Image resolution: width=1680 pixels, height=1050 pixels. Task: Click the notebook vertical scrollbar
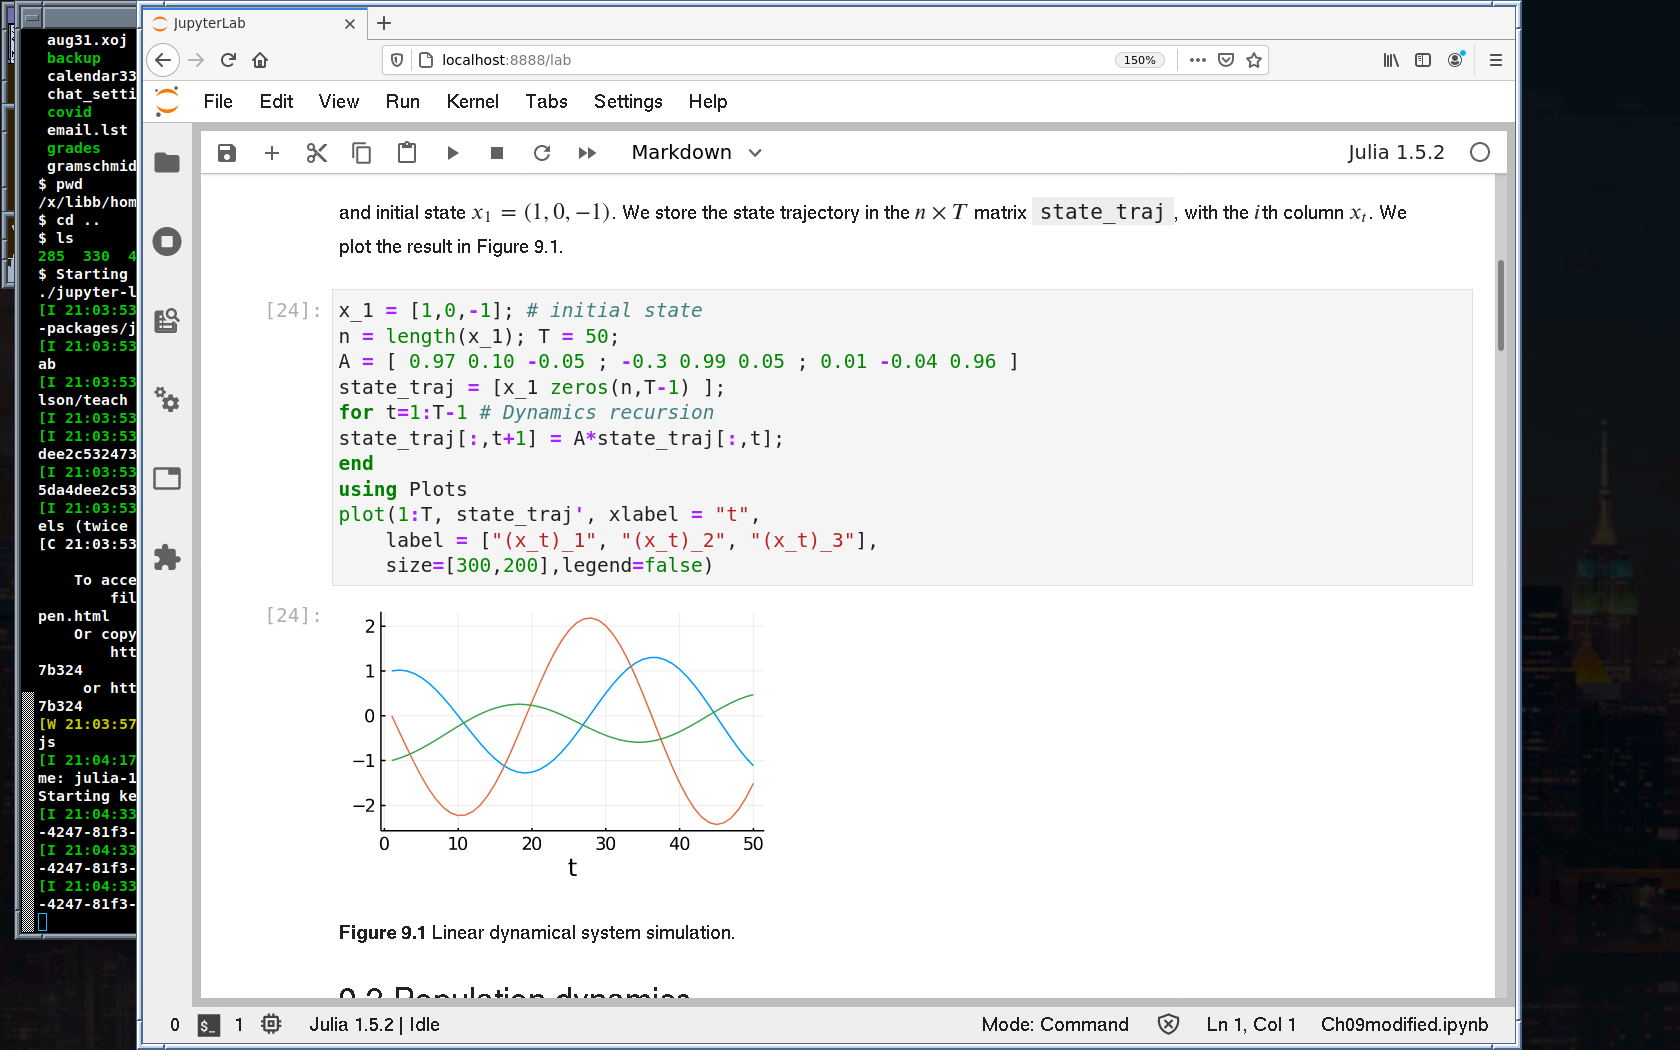coord(1500,305)
